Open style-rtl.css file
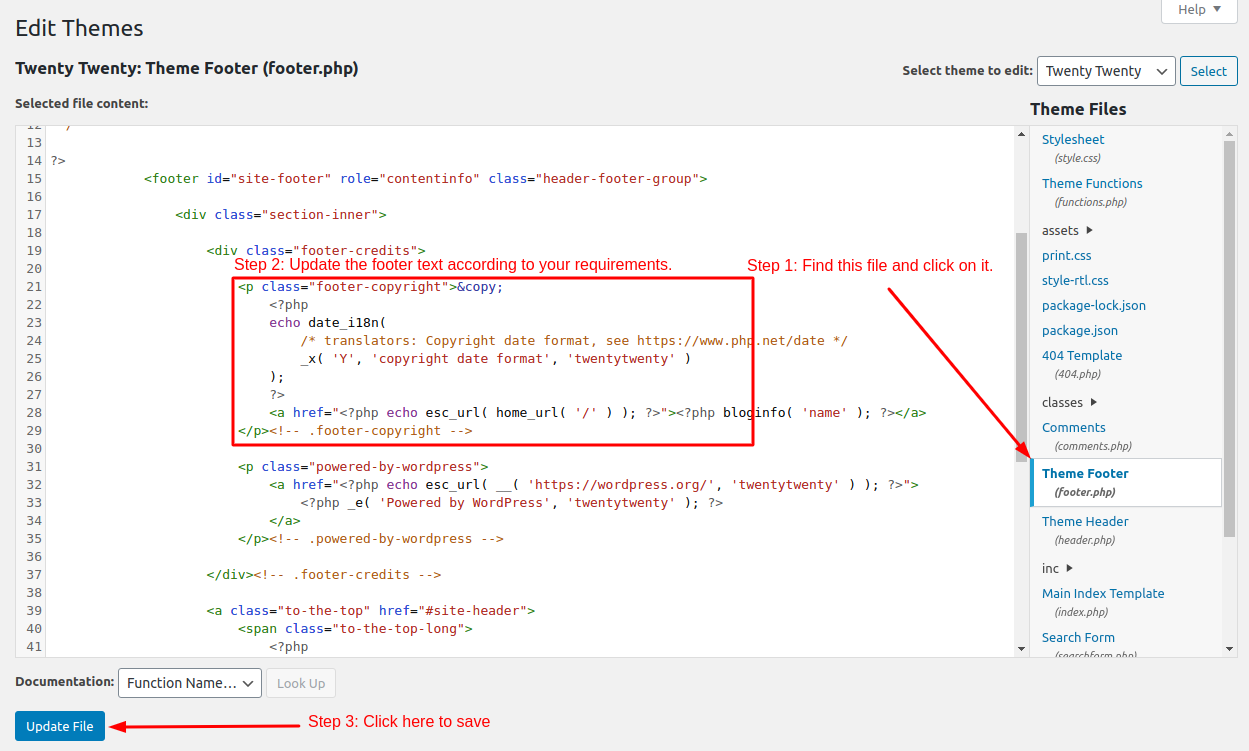 [x=1075, y=281]
